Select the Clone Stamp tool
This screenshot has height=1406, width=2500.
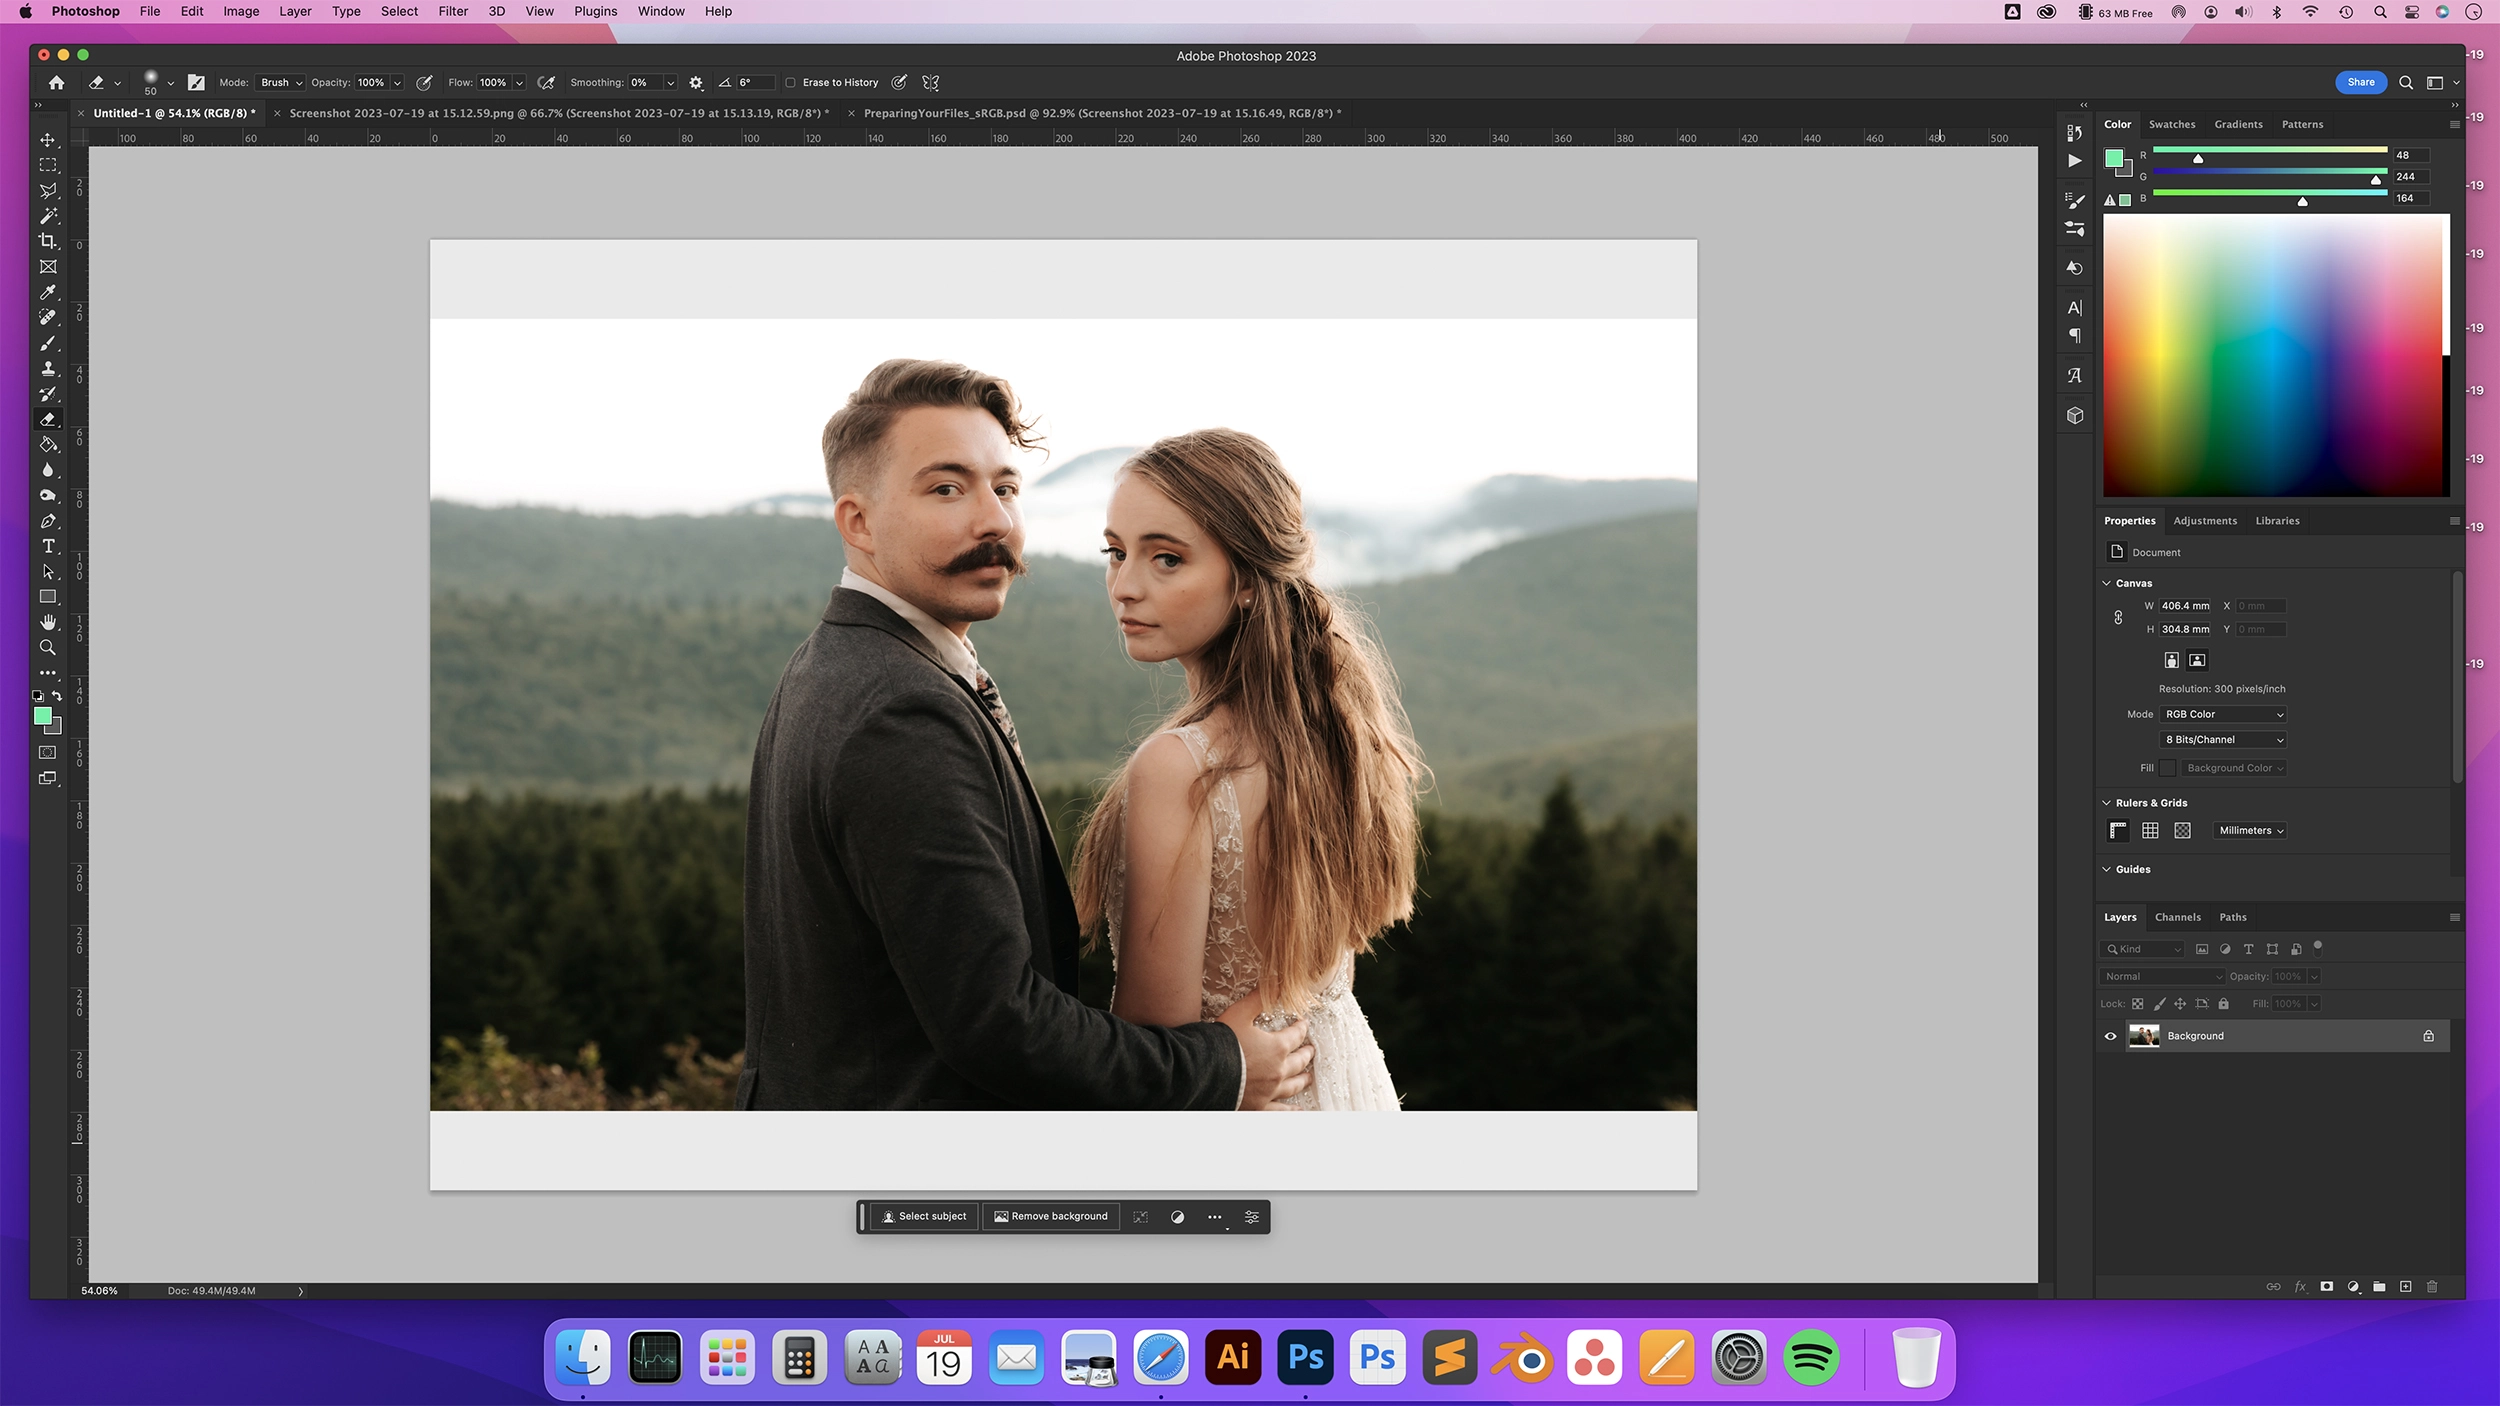tap(47, 368)
